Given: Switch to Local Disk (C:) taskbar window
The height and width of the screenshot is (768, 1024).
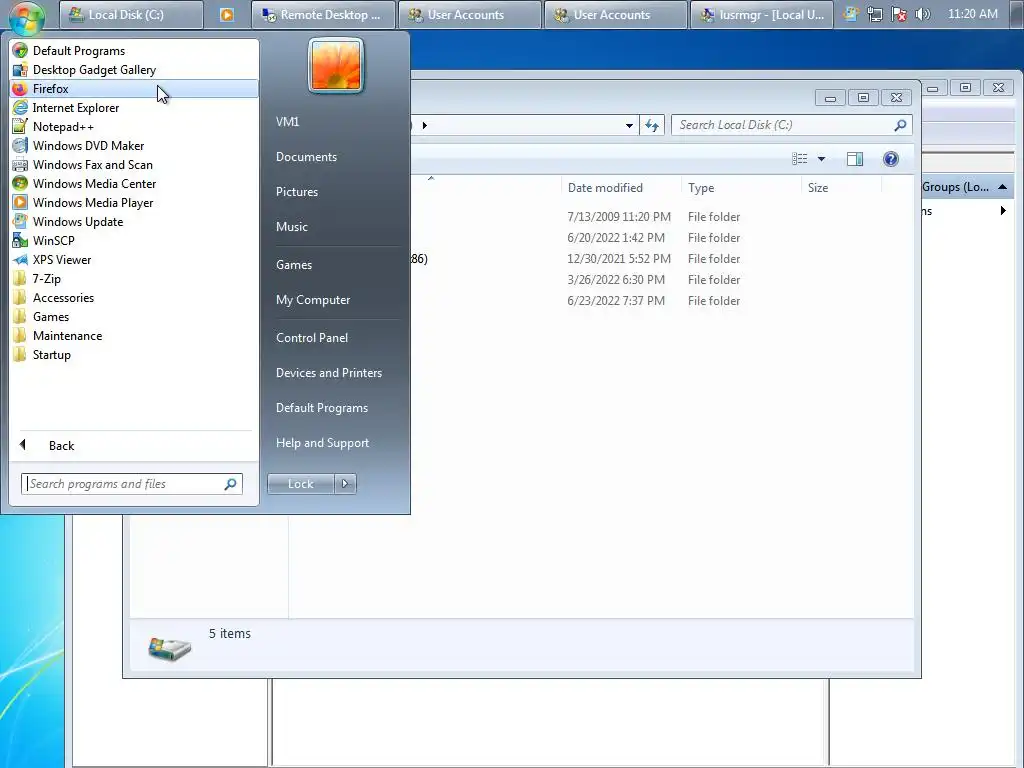Looking at the screenshot, I should click(x=131, y=14).
